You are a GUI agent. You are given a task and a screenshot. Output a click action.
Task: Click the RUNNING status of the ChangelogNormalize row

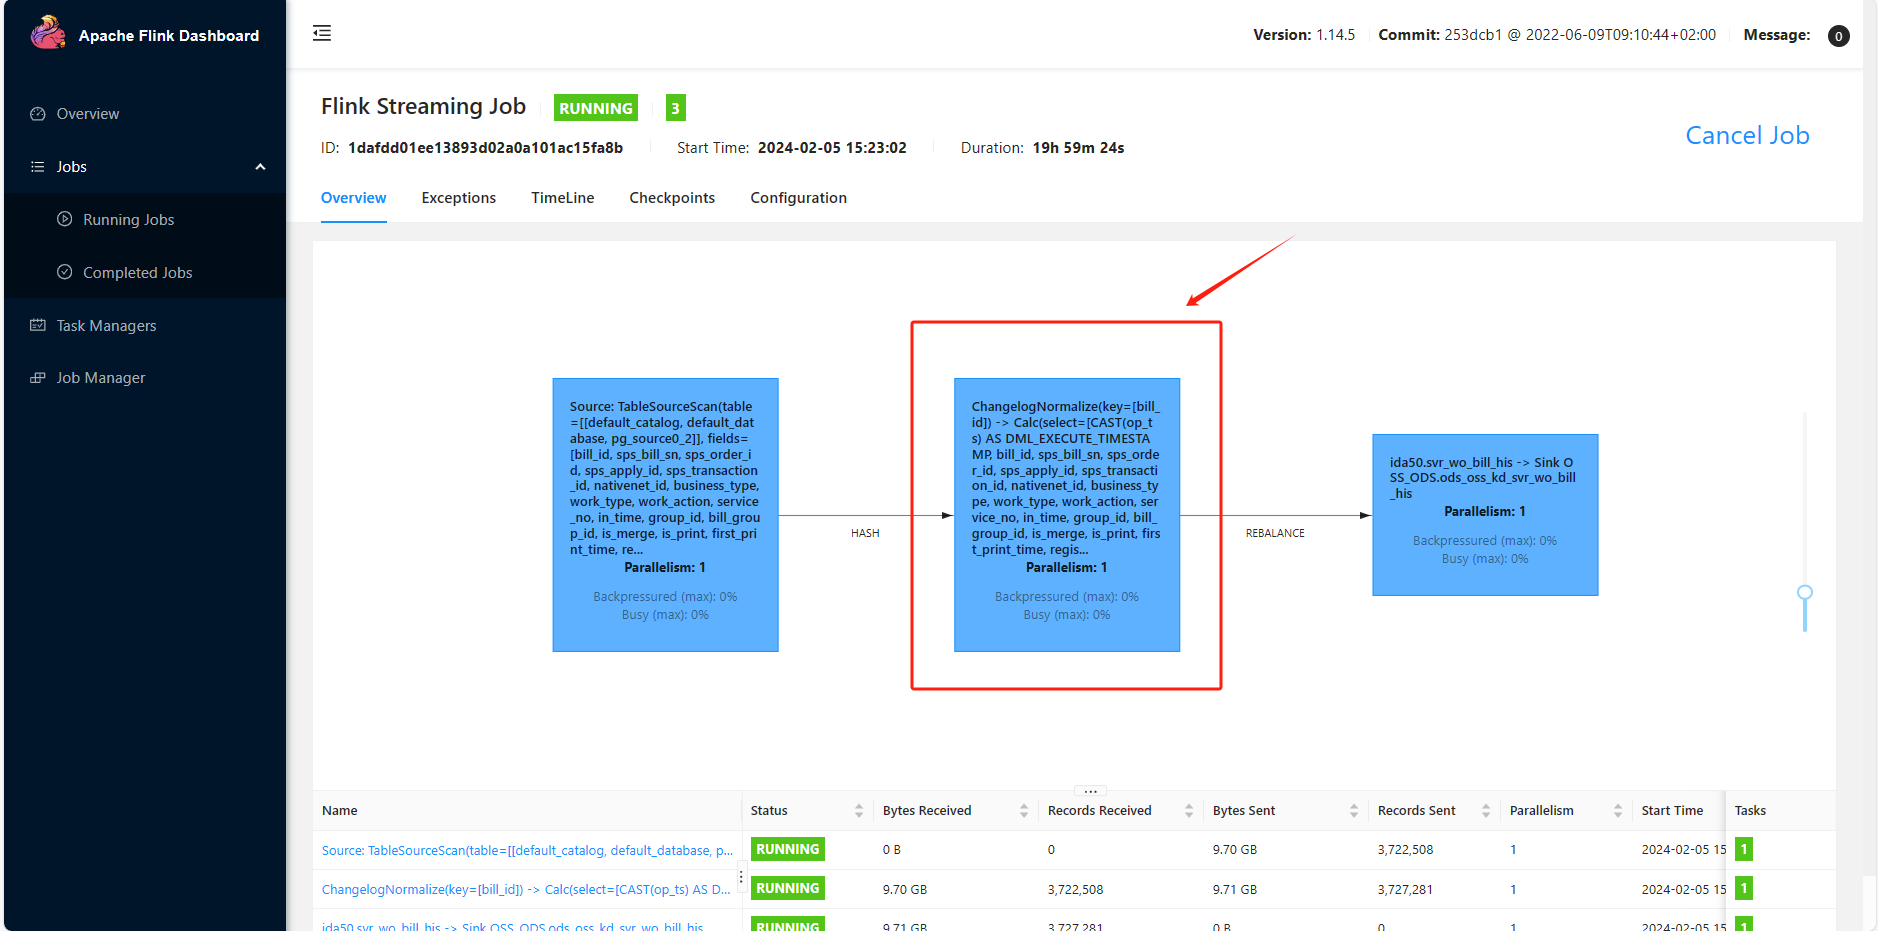pyautogui.click(x=788, y=888)
